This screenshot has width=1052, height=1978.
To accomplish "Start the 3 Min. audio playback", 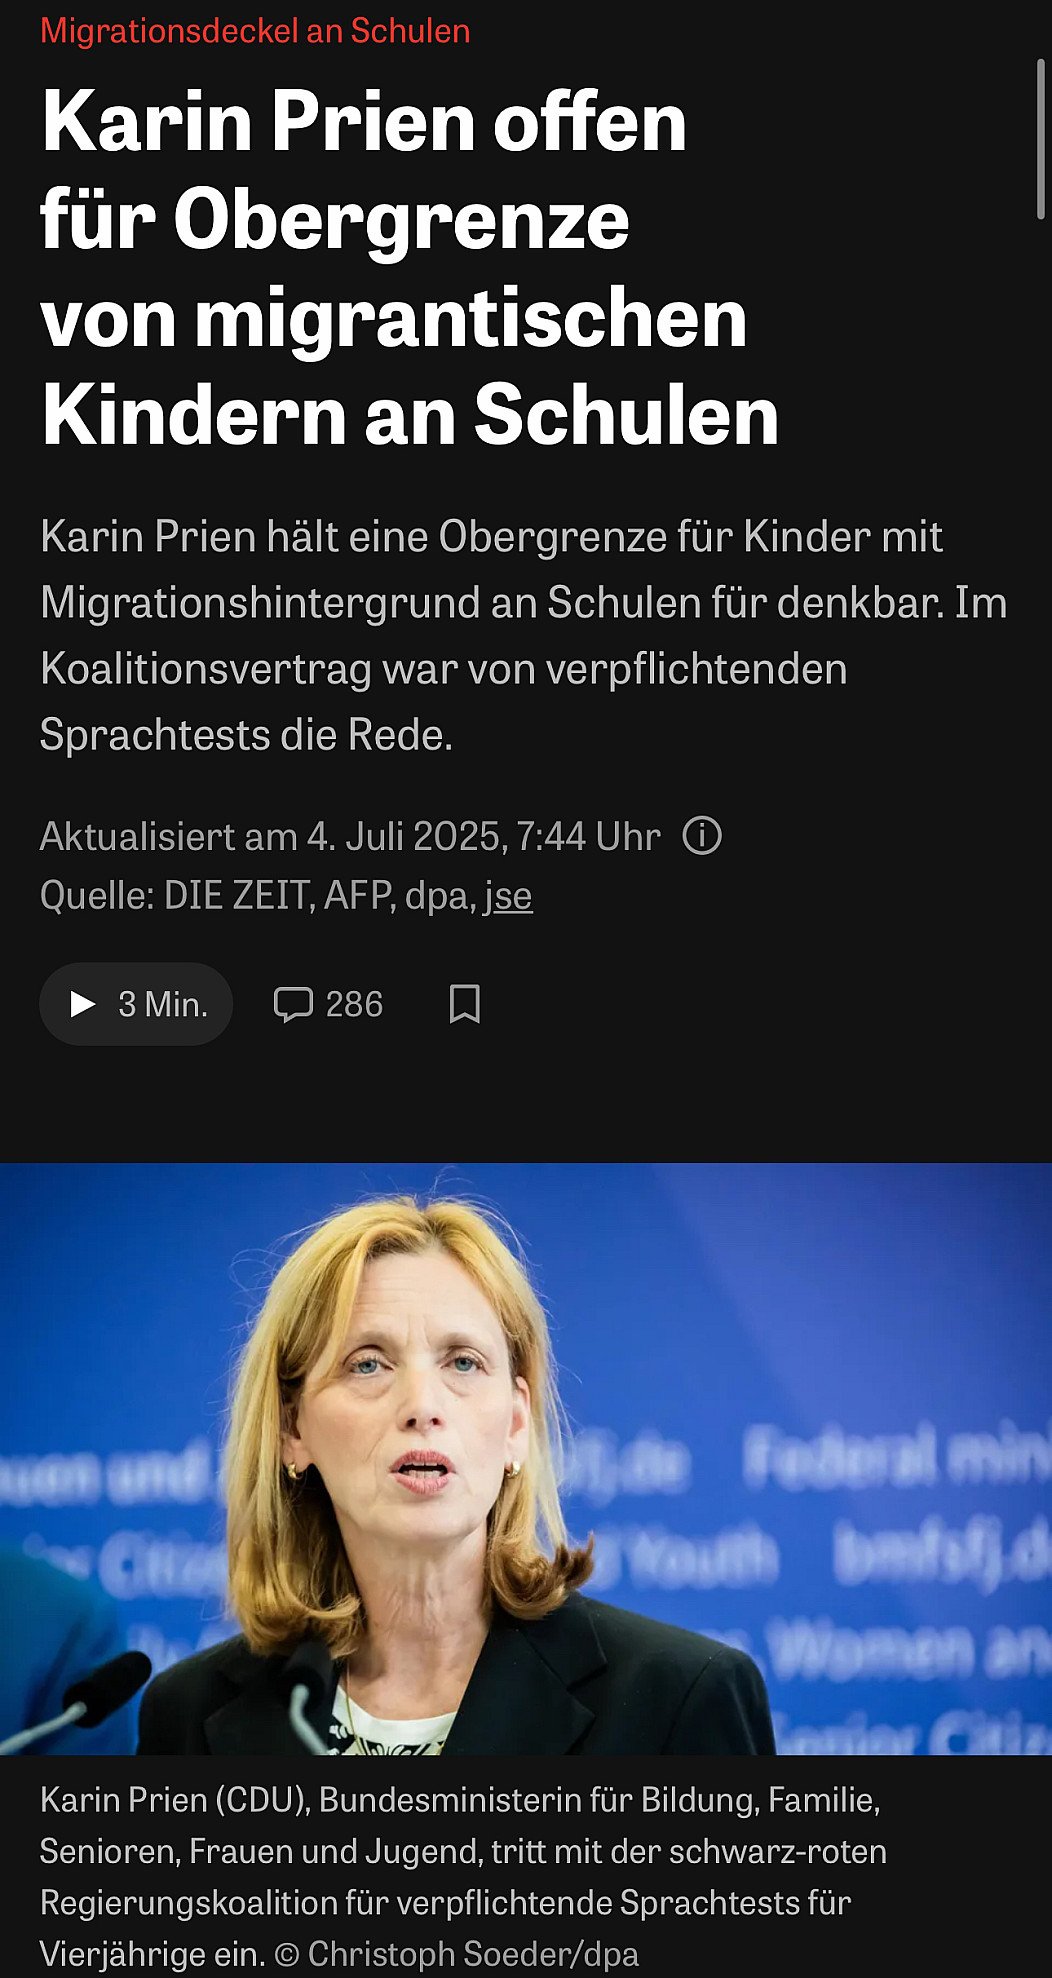I will point(136,1004).
